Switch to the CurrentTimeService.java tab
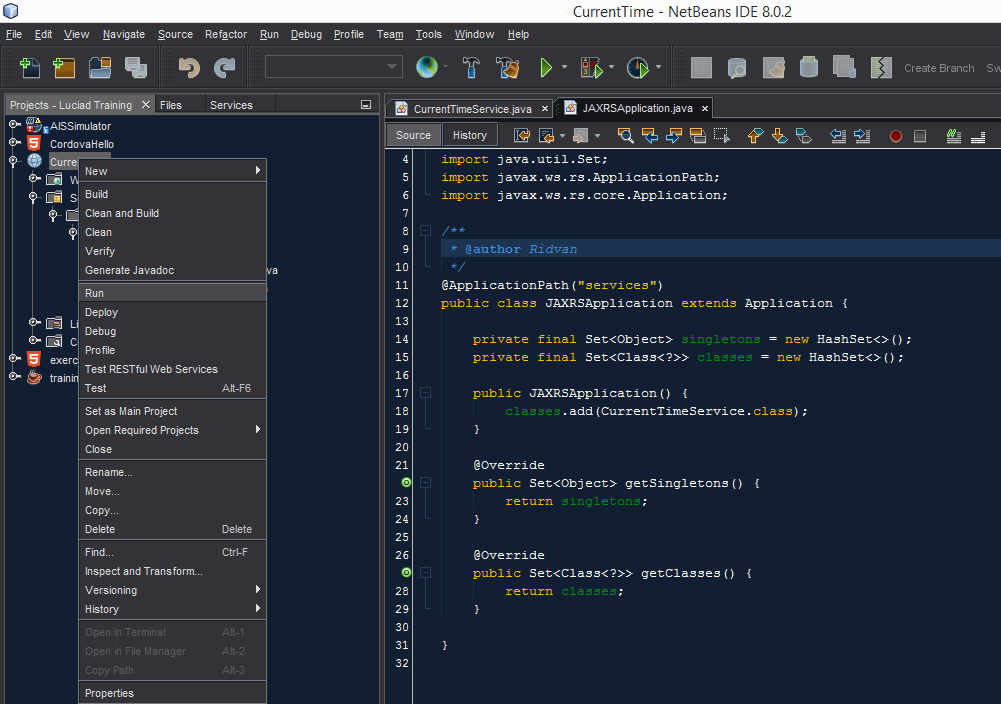This screenshot has width=1001, height=704. [x=472, y=109]
